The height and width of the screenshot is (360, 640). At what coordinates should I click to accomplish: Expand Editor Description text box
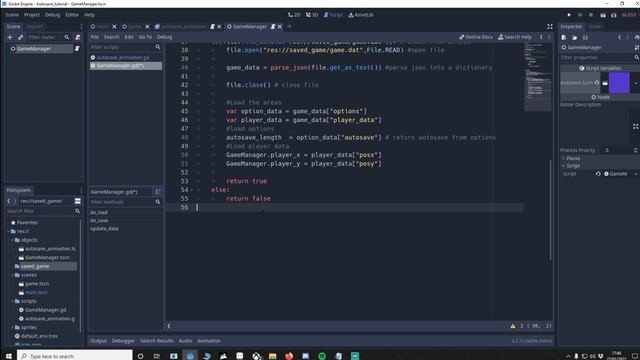pyautogui.click(x=636, y=127)
